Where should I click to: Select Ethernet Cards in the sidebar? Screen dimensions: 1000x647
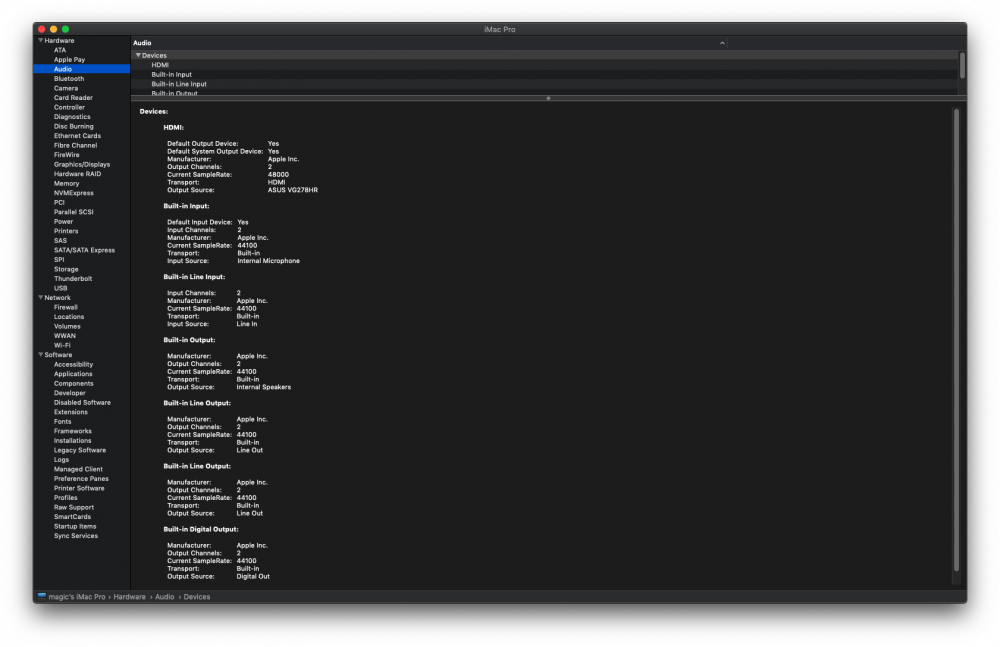coord(77,136)
